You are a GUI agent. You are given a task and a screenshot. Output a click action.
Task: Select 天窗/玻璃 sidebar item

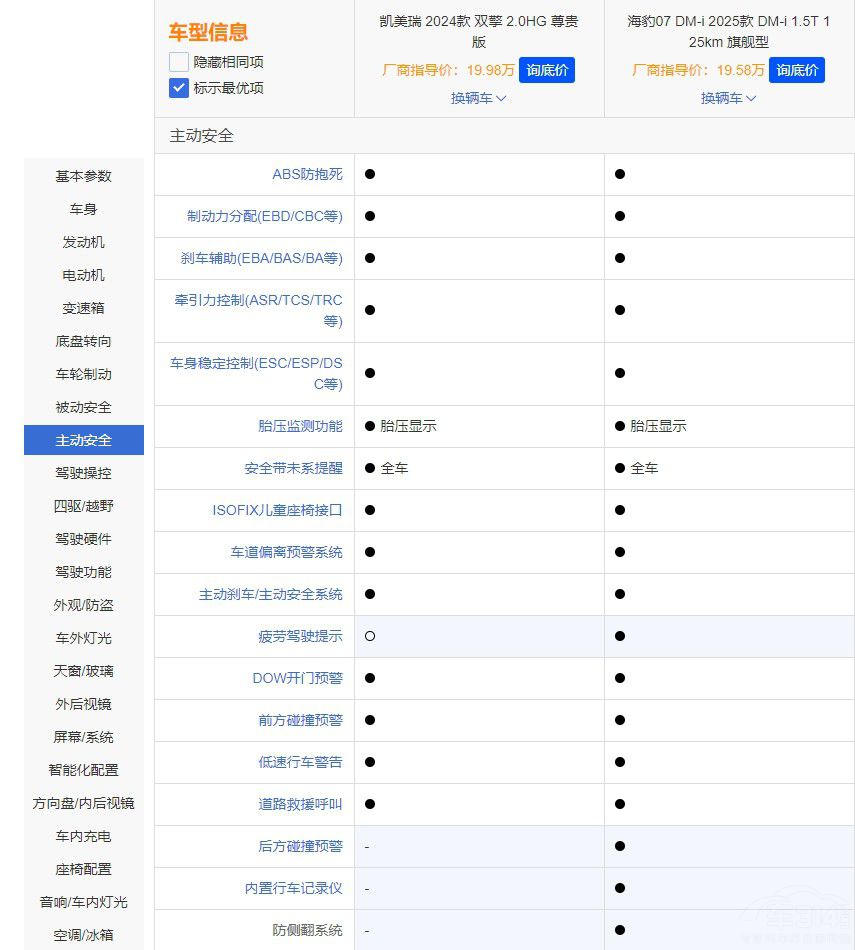tap(84, 671)
